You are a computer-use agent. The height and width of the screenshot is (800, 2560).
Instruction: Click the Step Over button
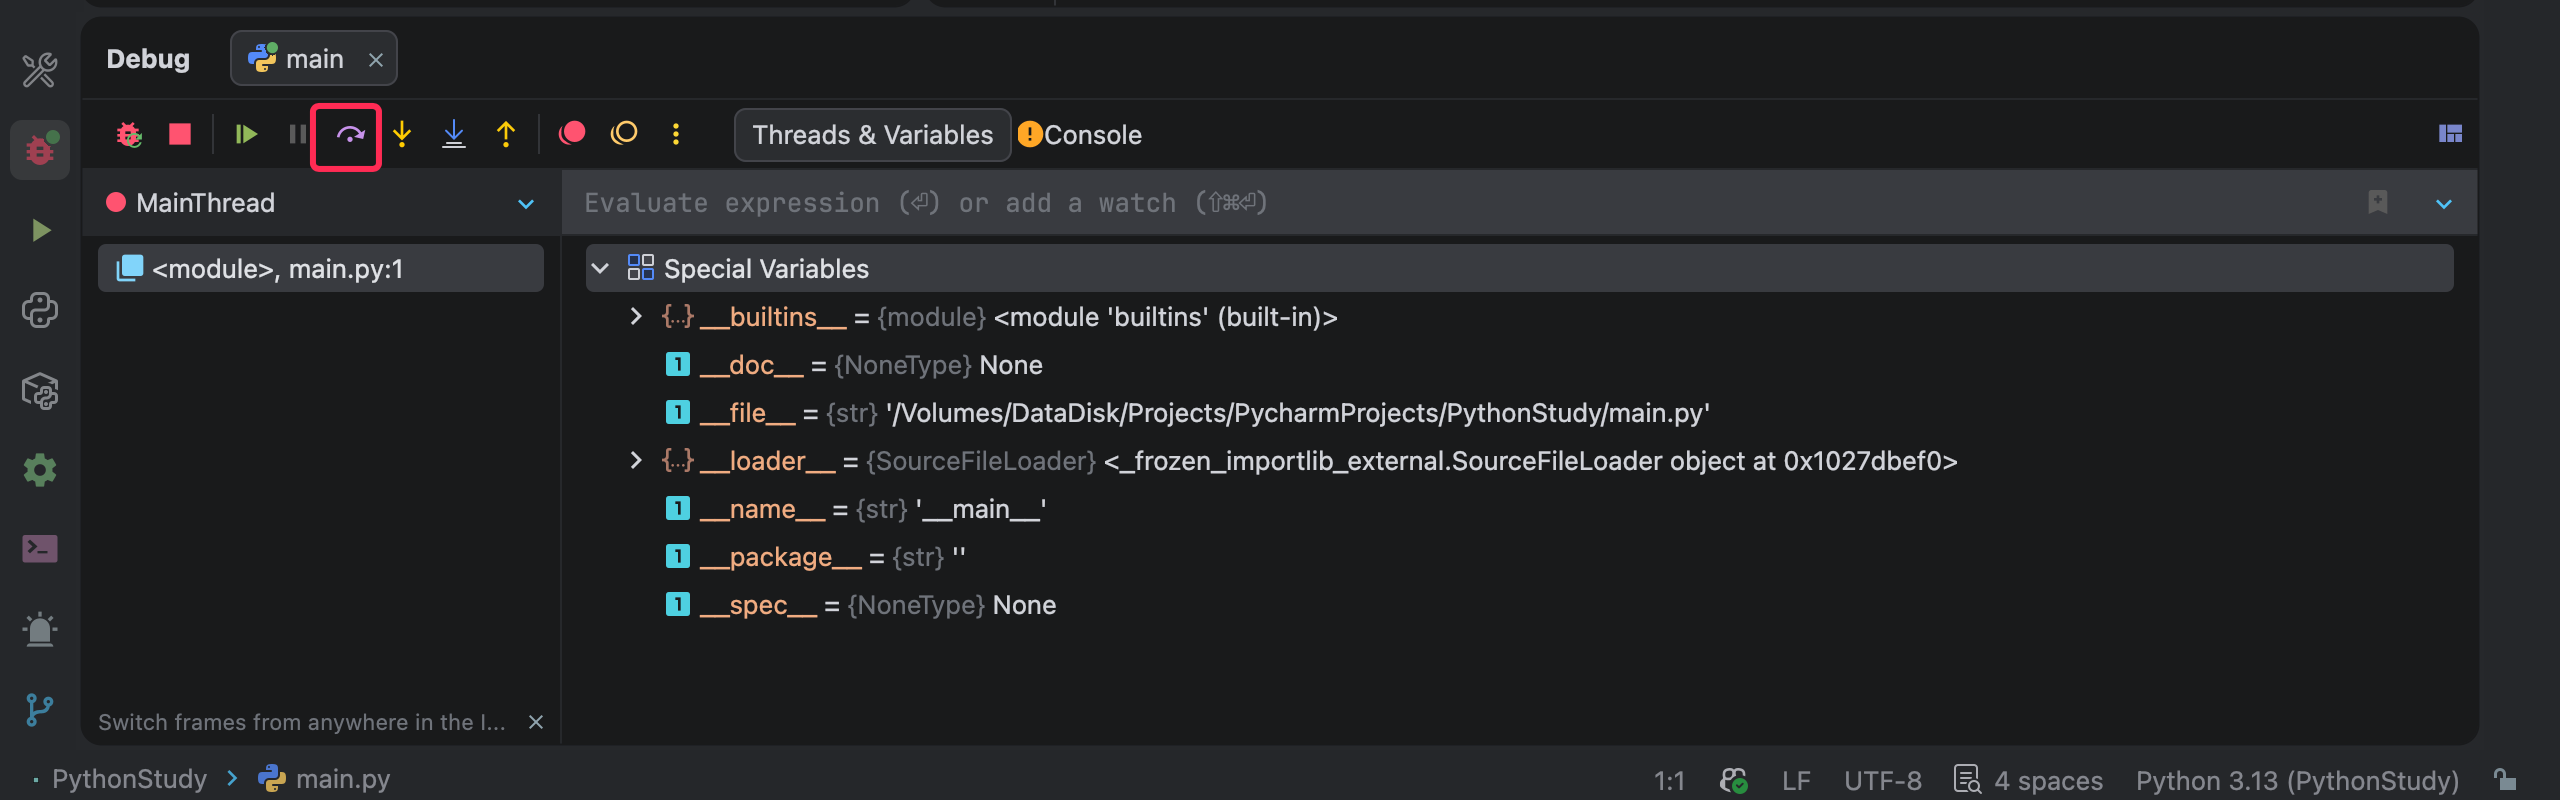coord(349,135)
